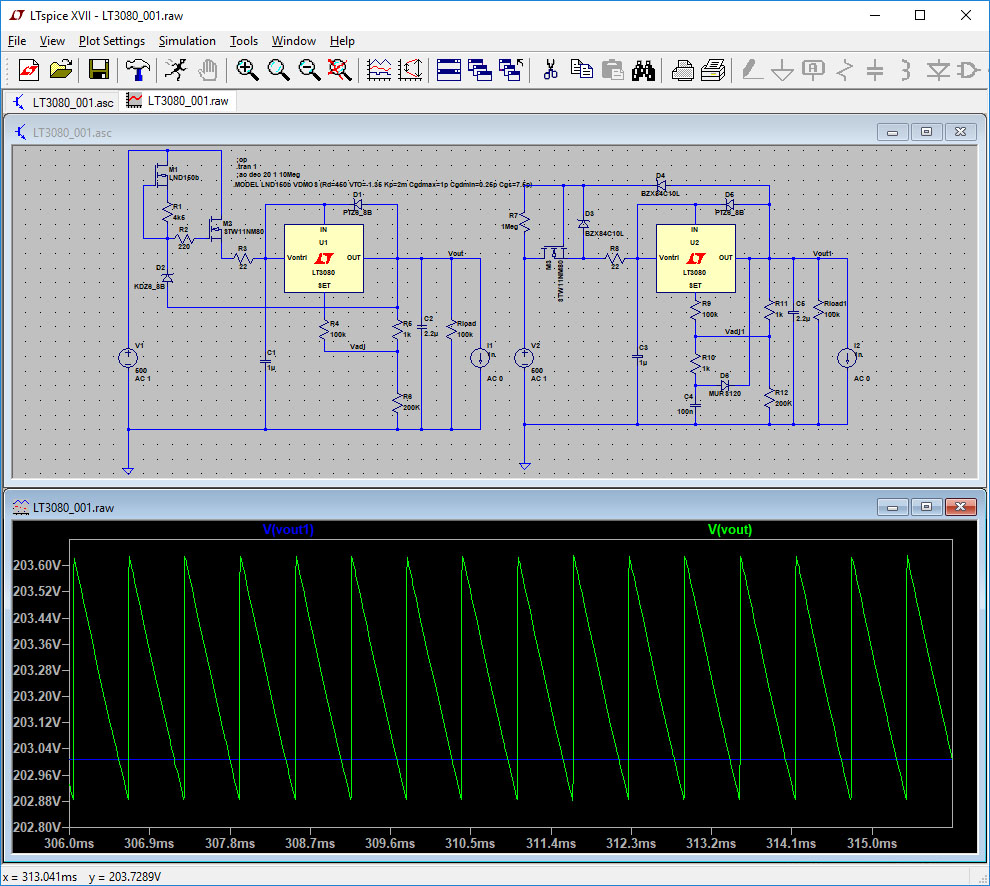The height and width of the screenshot is (886, 990).
Task: Click the V1 voltage source symbol
Action: click(128, 358)
